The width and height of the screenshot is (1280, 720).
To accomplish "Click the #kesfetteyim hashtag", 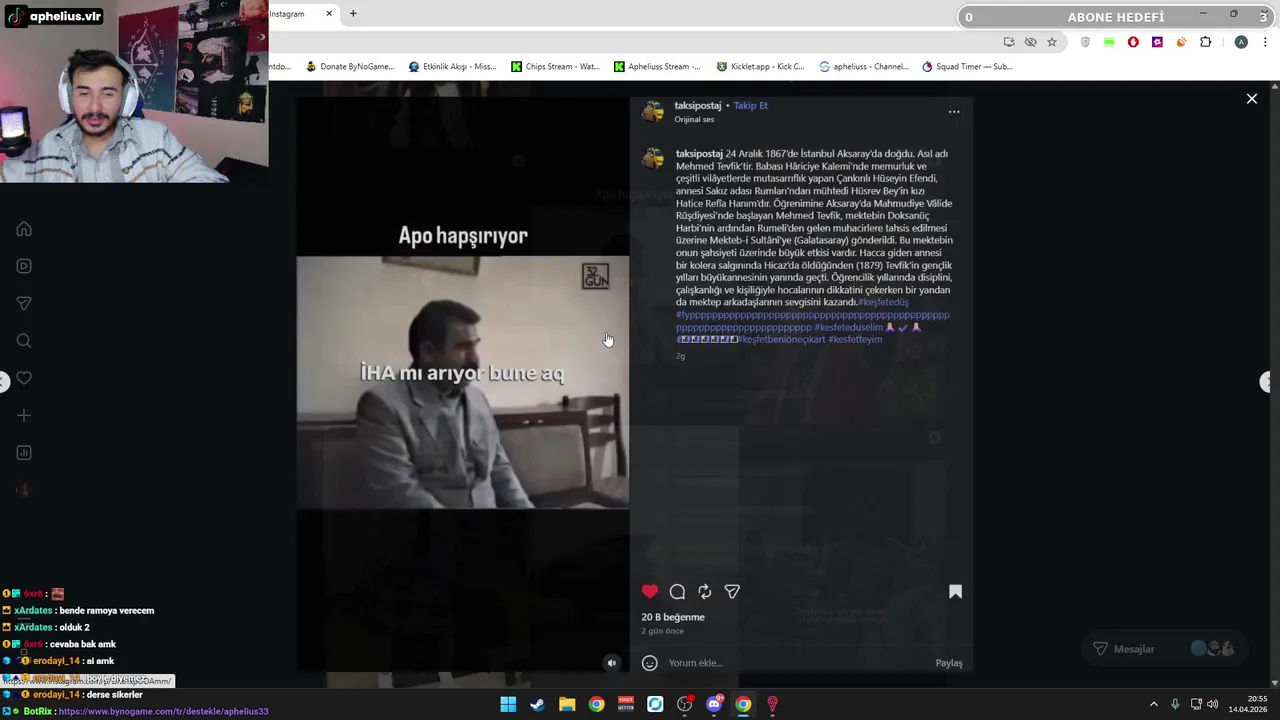I will [x=855, y=339].
